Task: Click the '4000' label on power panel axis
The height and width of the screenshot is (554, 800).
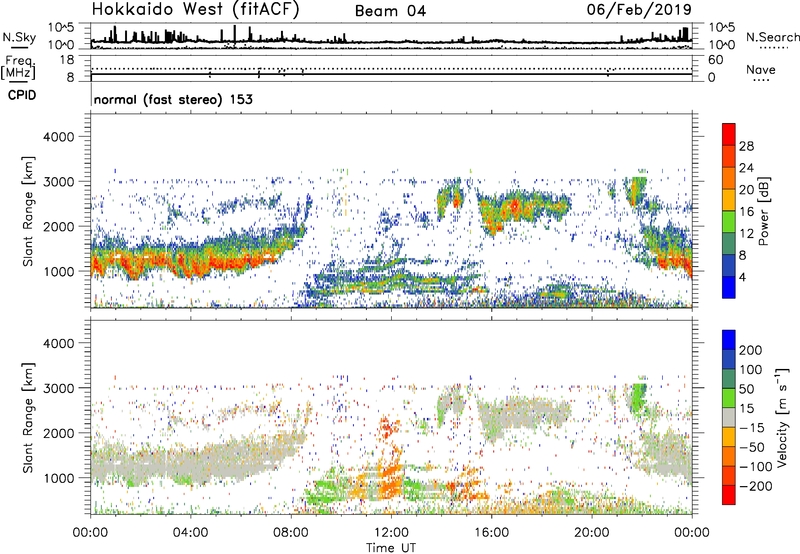Action: click(58, 137)
